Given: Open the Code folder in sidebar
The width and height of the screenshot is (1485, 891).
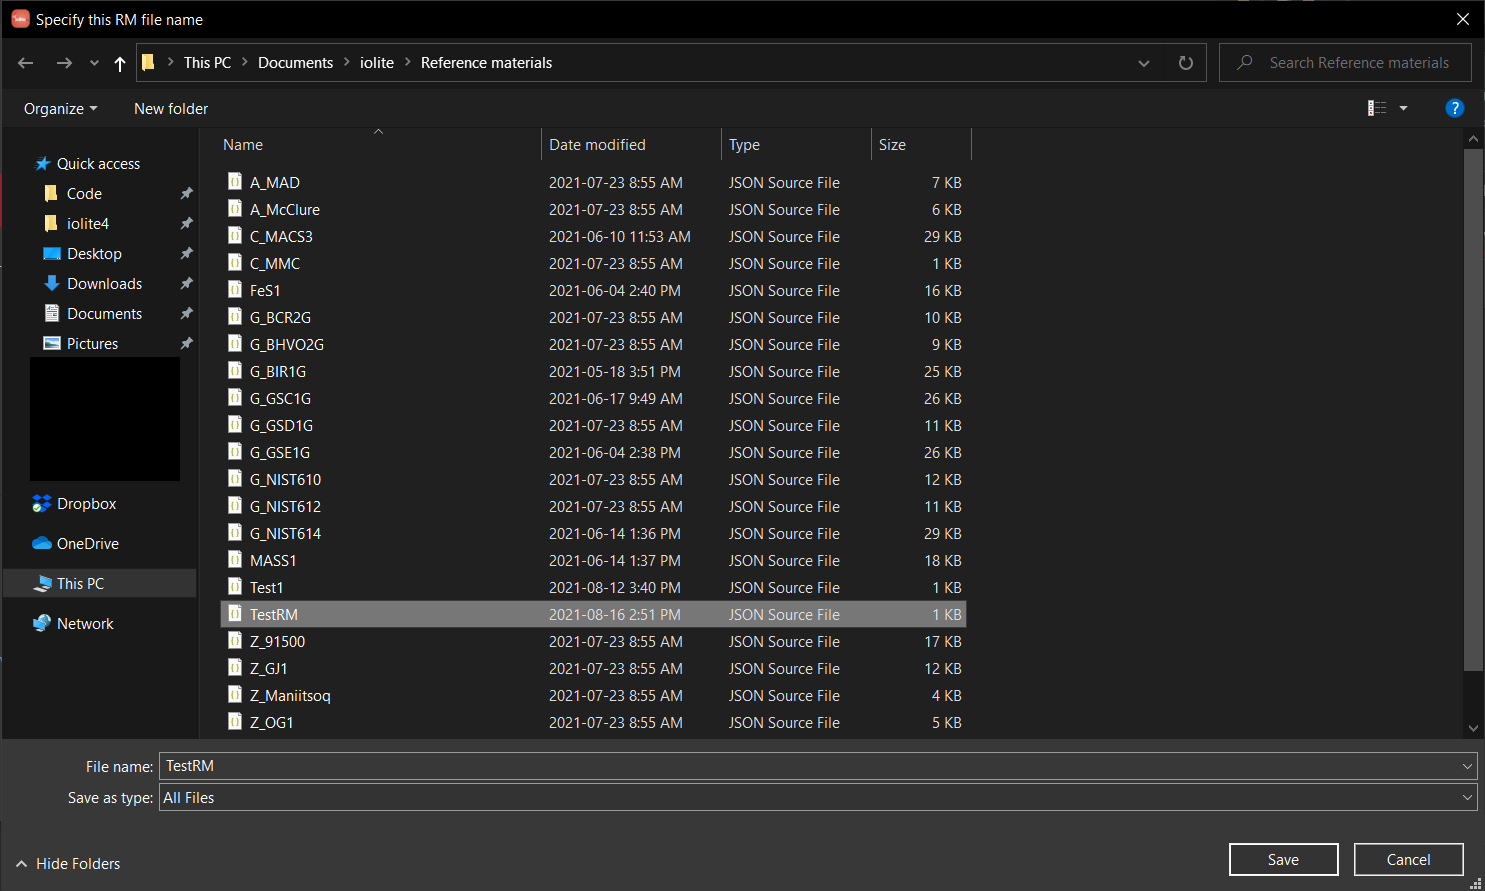Looking at the screenshot, I should coord(84,193).
